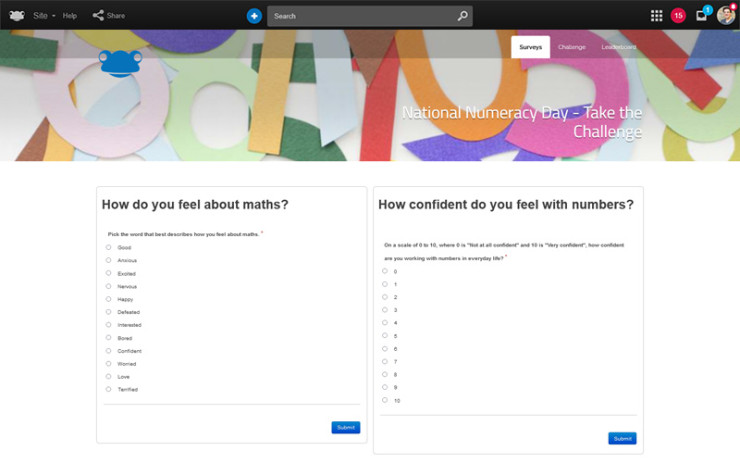Submit the numbers confidence survey
Viewport: 740px width, 463px height.
click(622, 438)
